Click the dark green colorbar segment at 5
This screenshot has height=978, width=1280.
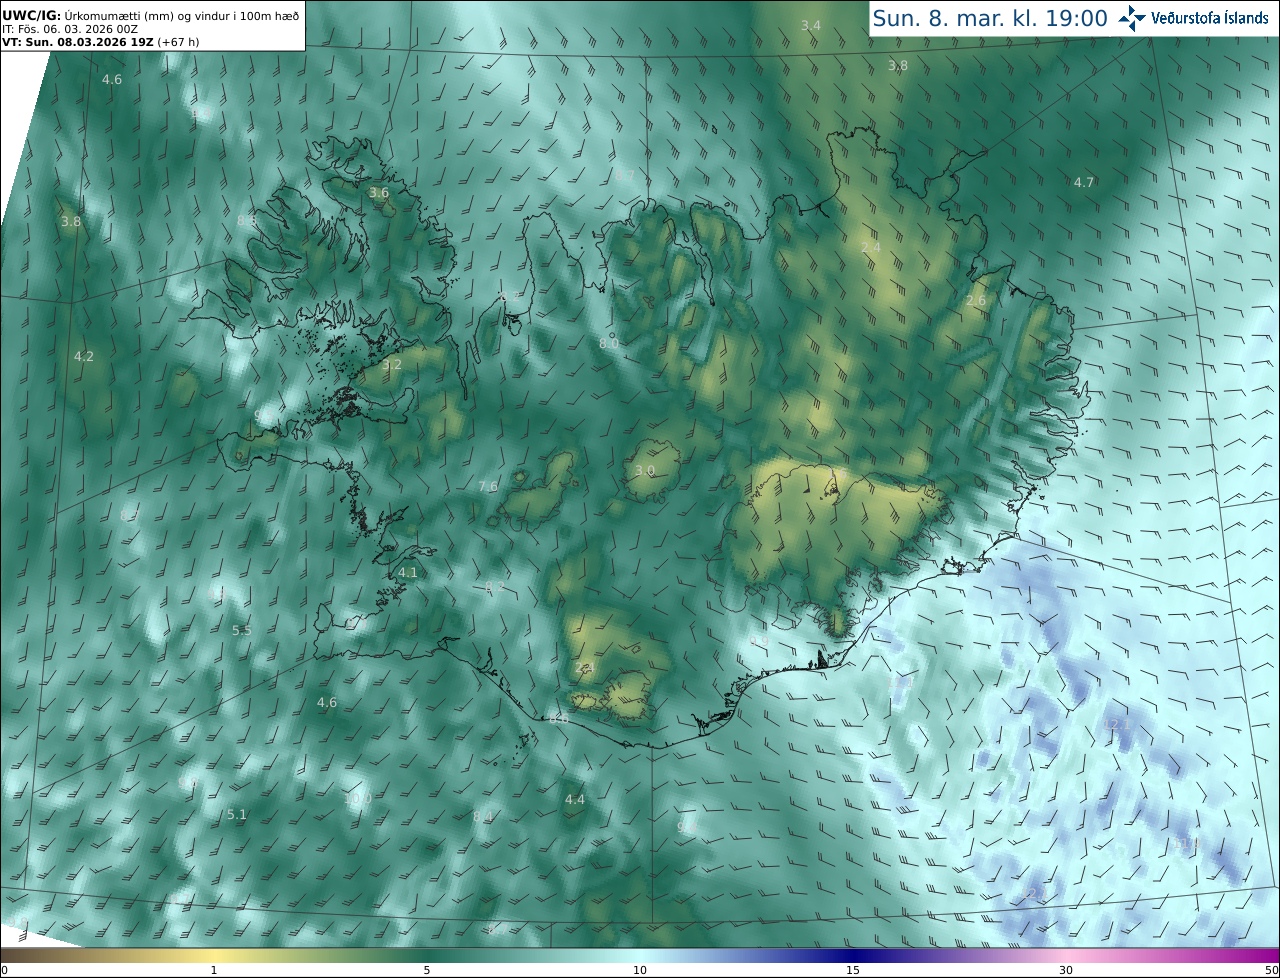(427, 955)
